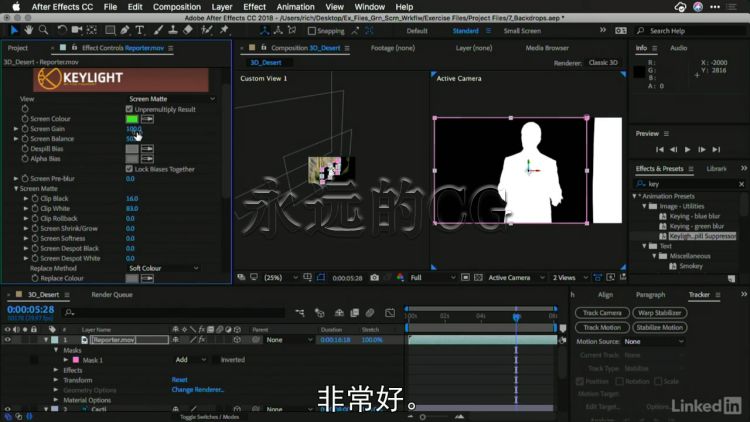Toggle the Tracker Rotation checkbox

point(619,381)
